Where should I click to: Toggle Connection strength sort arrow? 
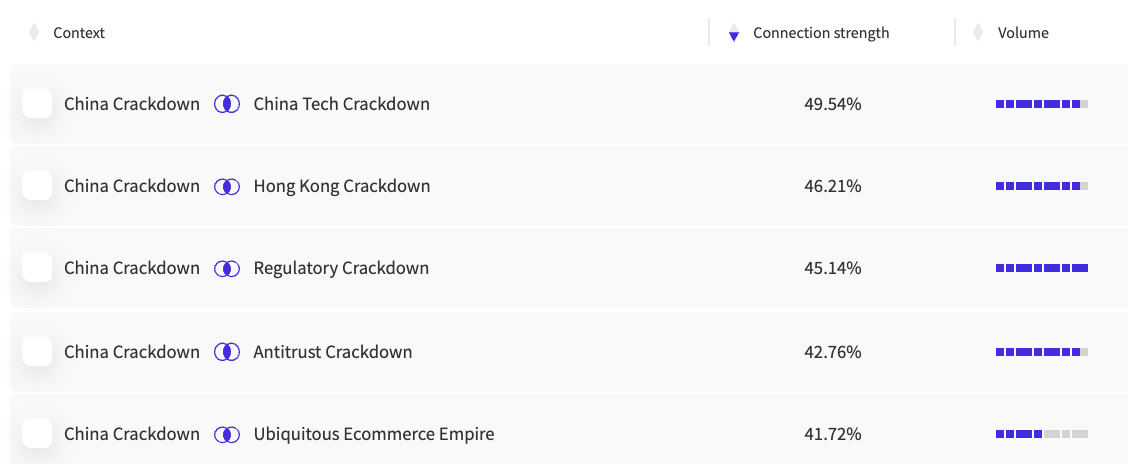click(x=734, y=32)
